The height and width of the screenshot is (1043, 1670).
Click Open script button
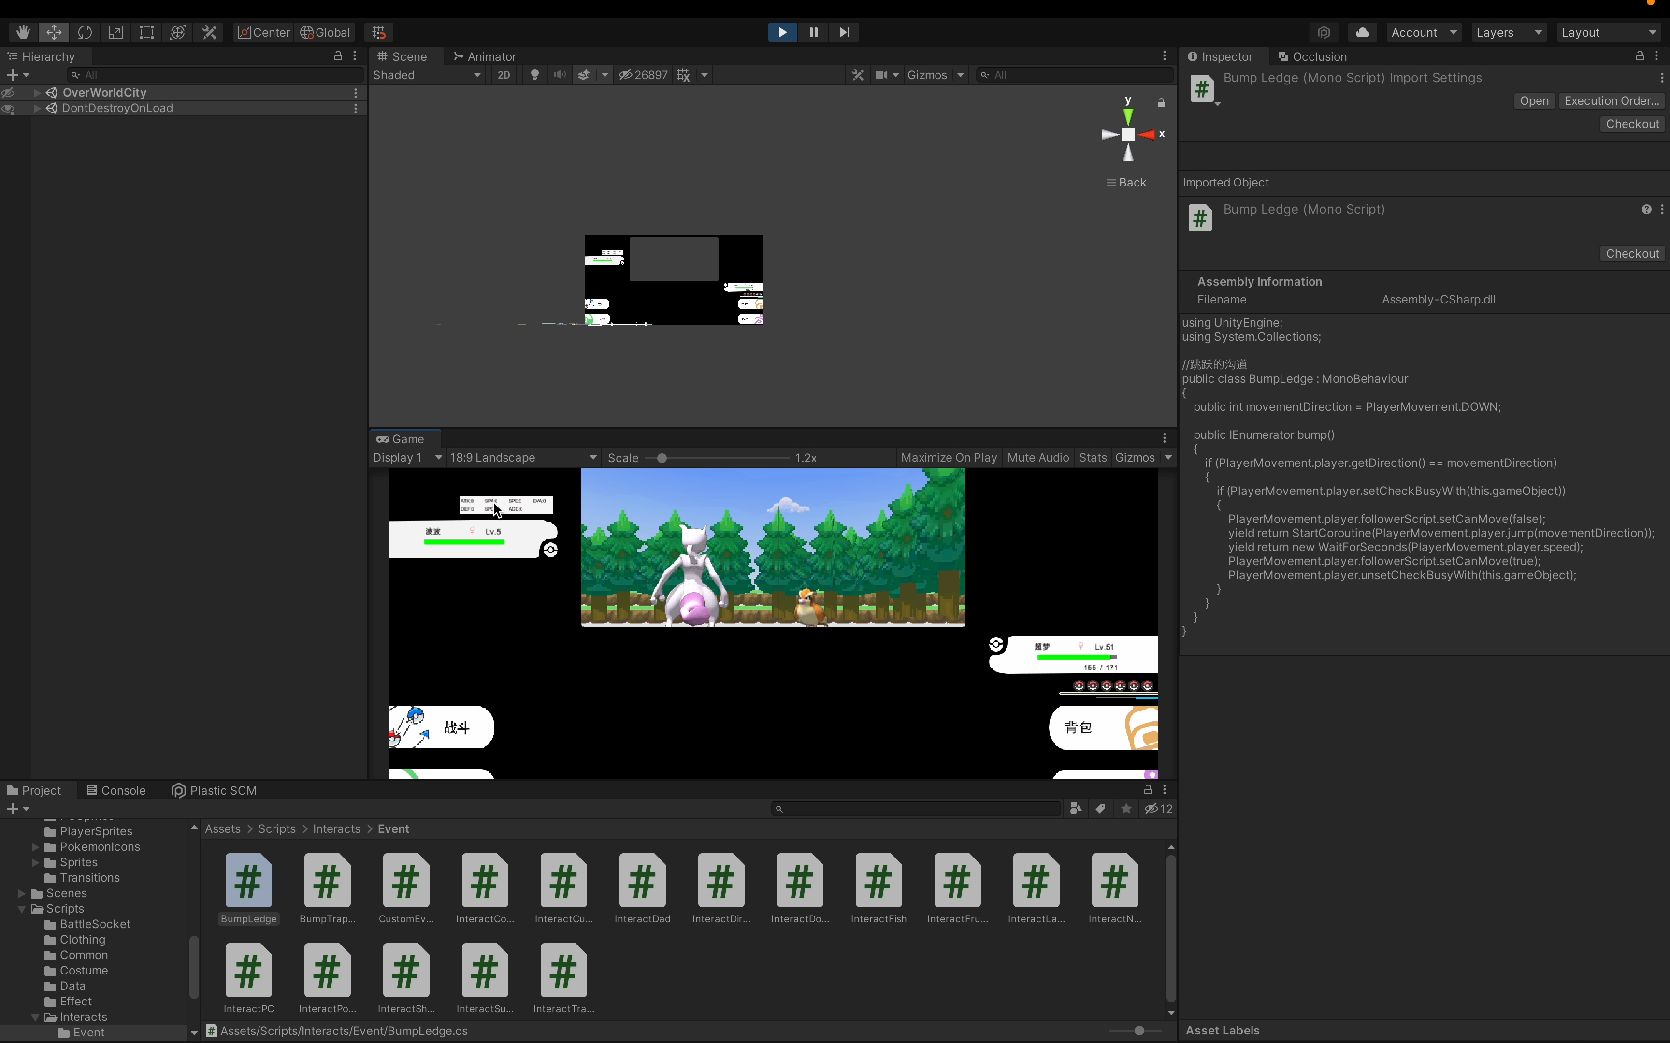1534,101
